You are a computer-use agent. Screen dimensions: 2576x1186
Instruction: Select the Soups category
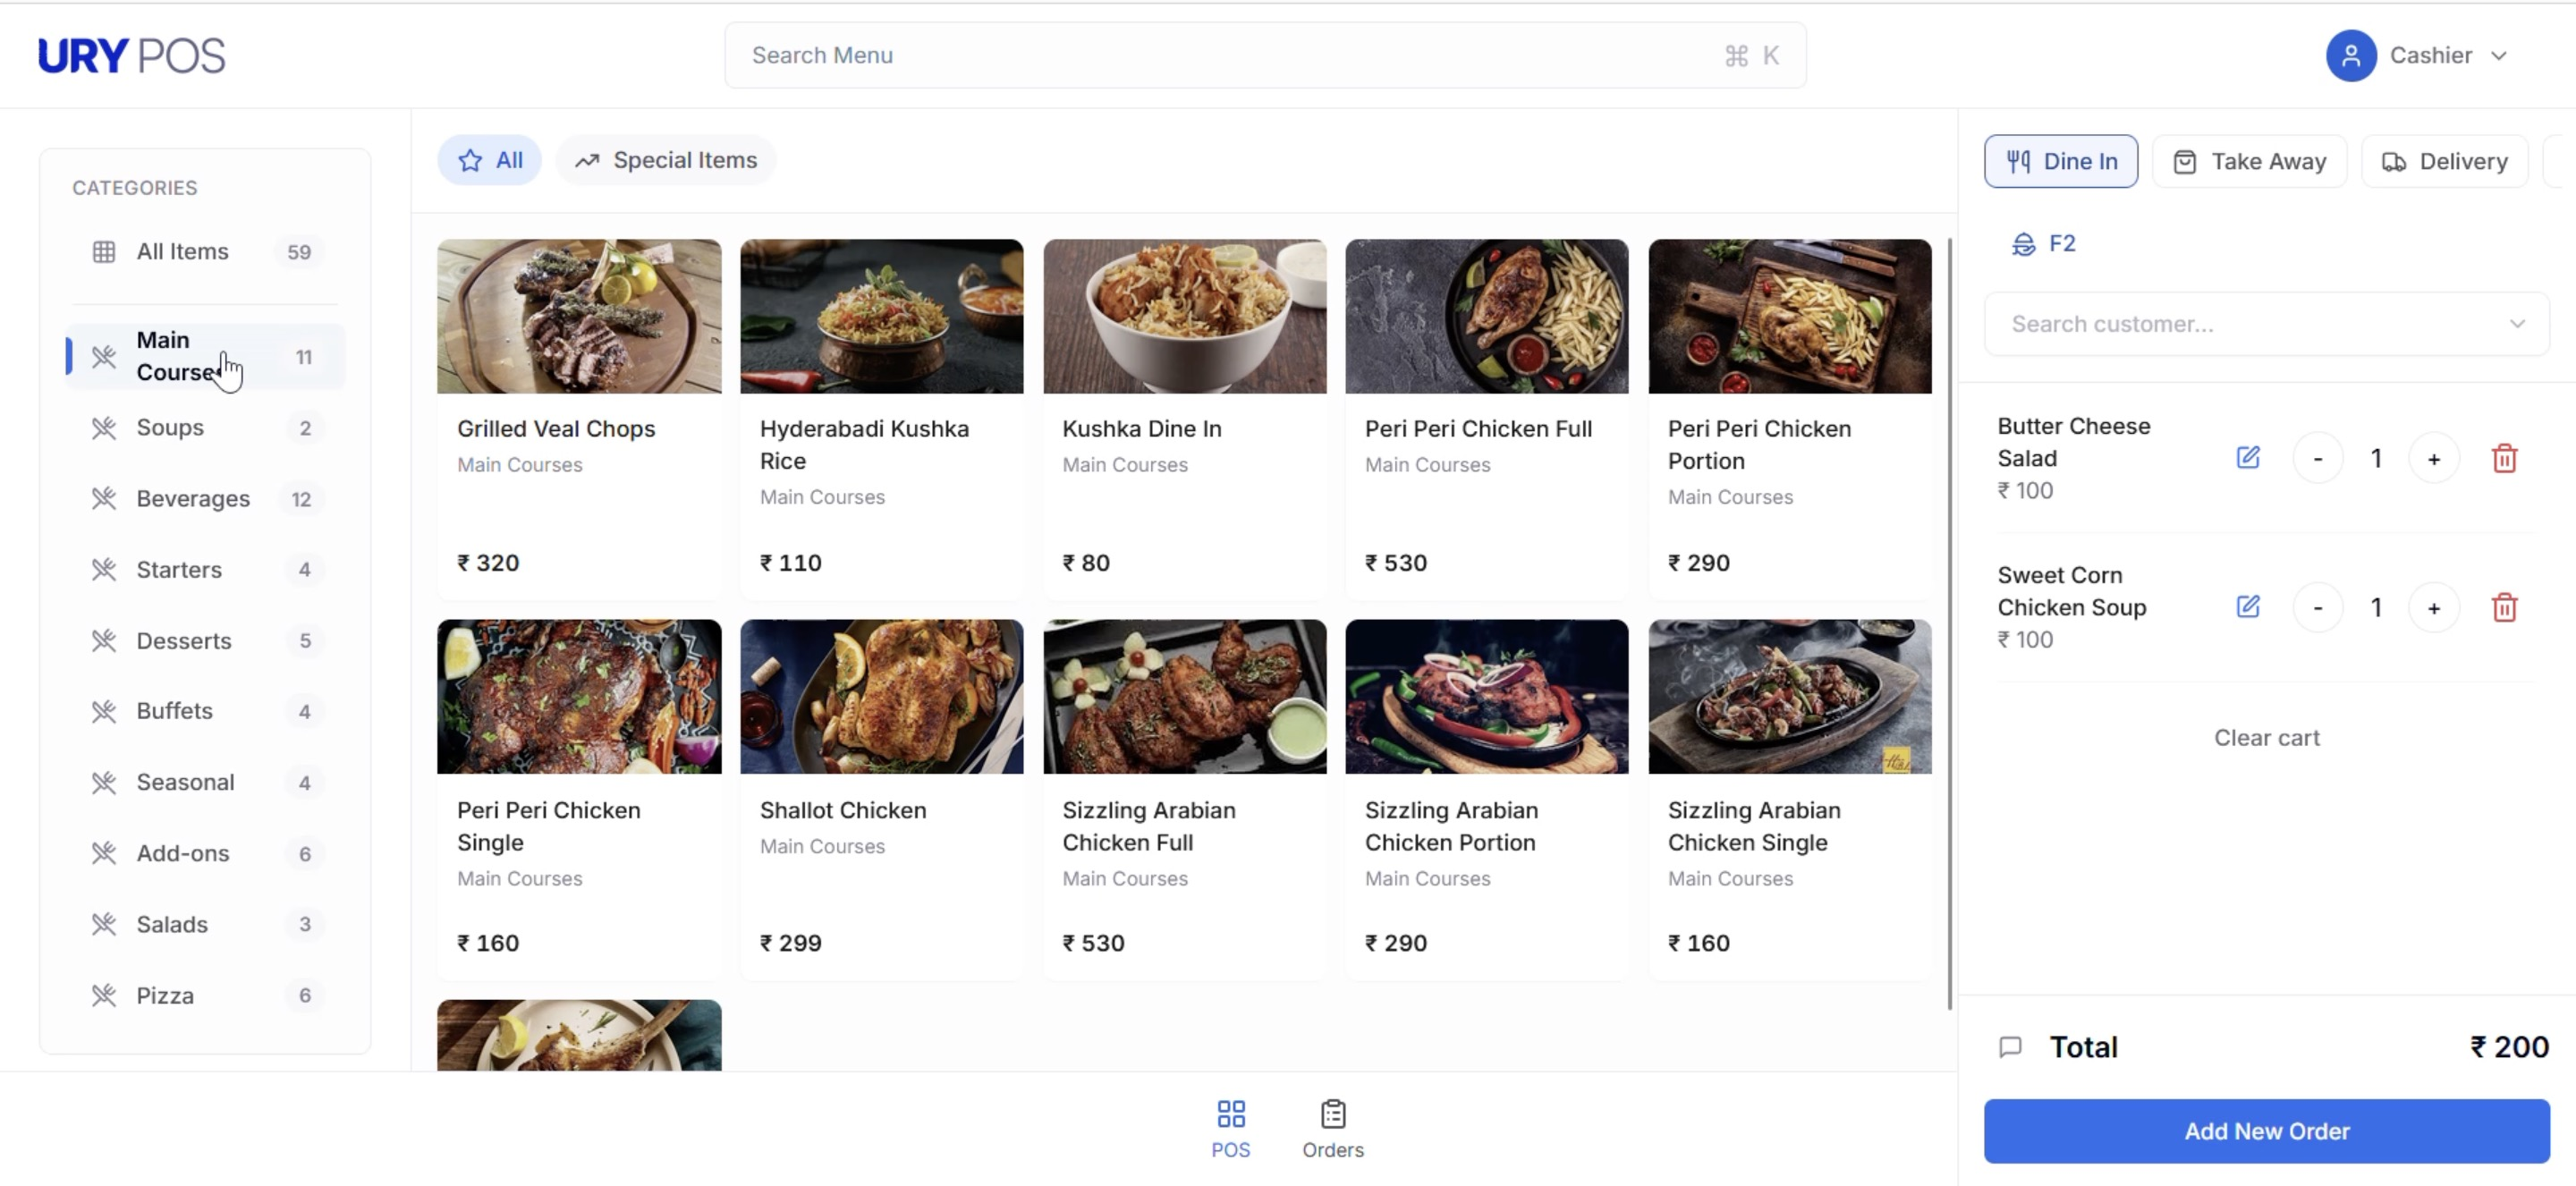click(x=170, y=427)
